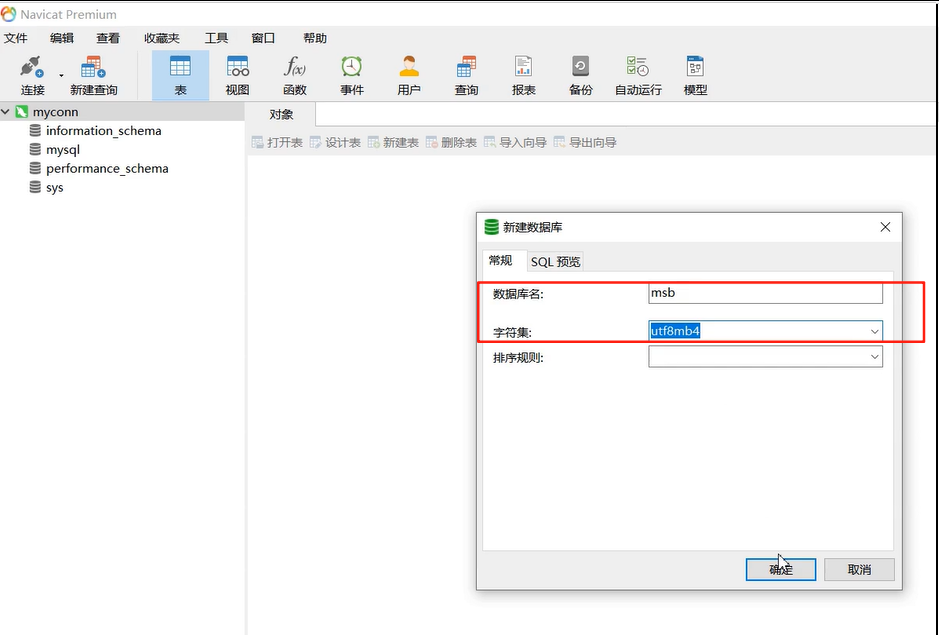Click the 取消 button
The width and height of the screenshot is (939, 635).
859,570
